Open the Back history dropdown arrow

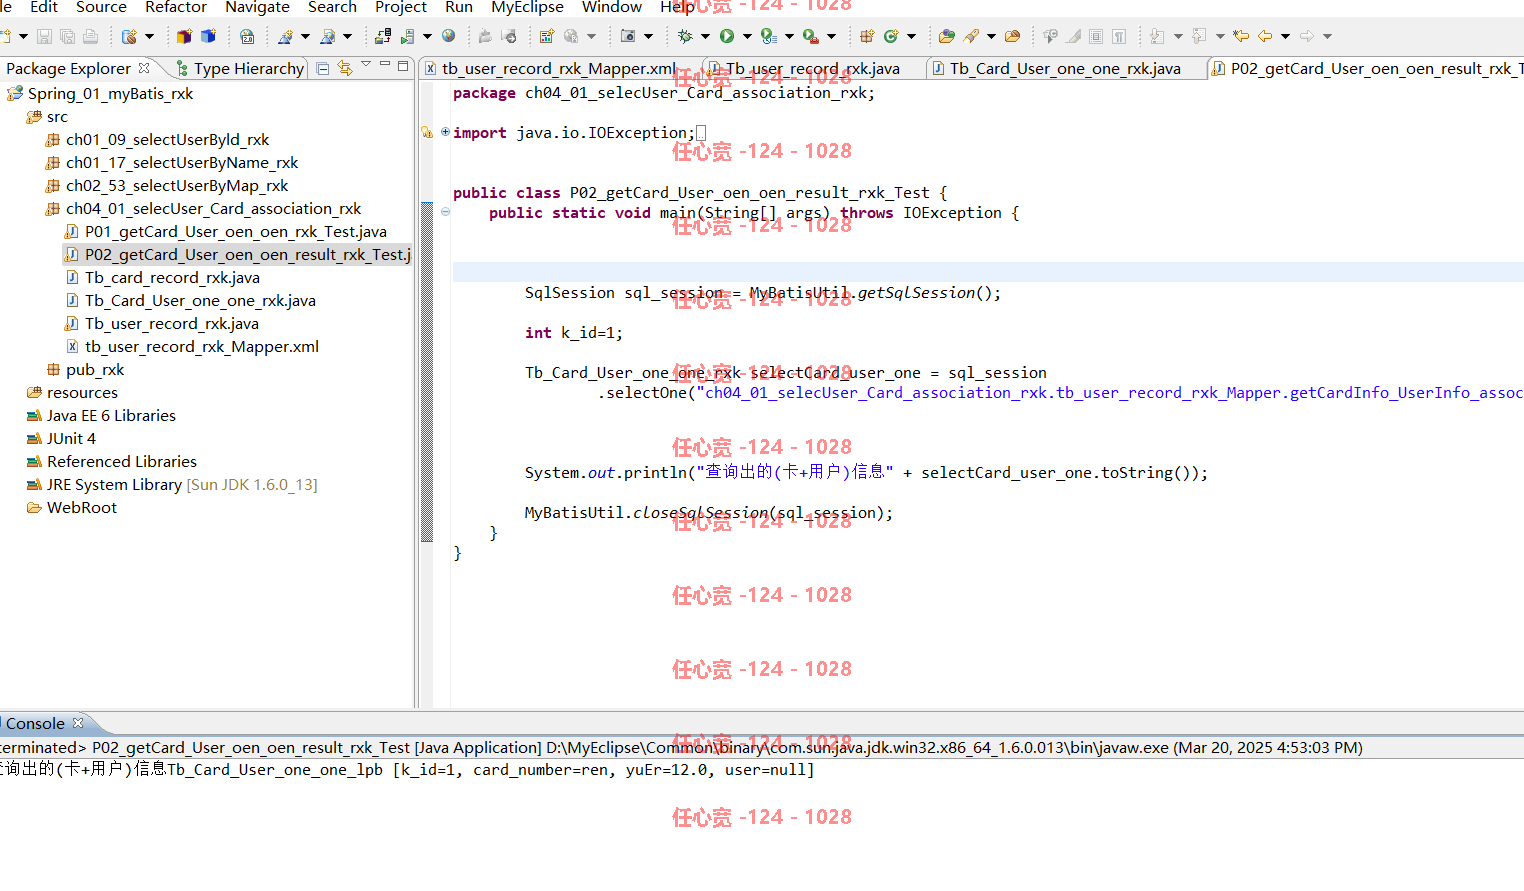[1285, 36]
